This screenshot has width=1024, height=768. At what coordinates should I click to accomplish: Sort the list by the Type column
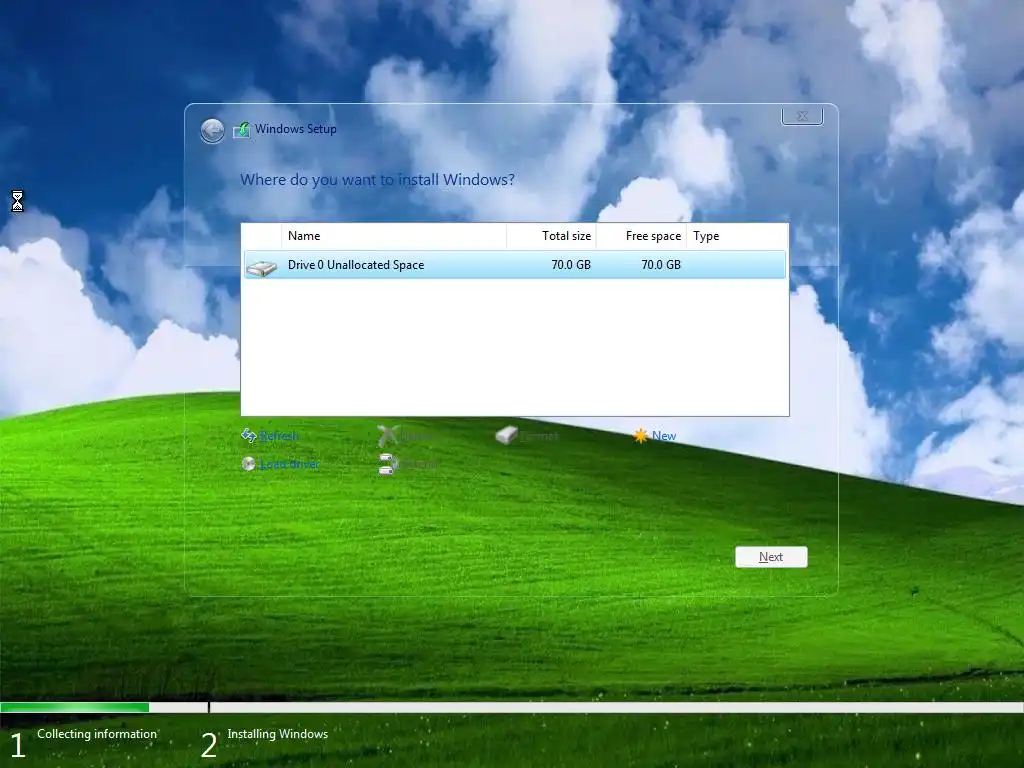(737, 236)
